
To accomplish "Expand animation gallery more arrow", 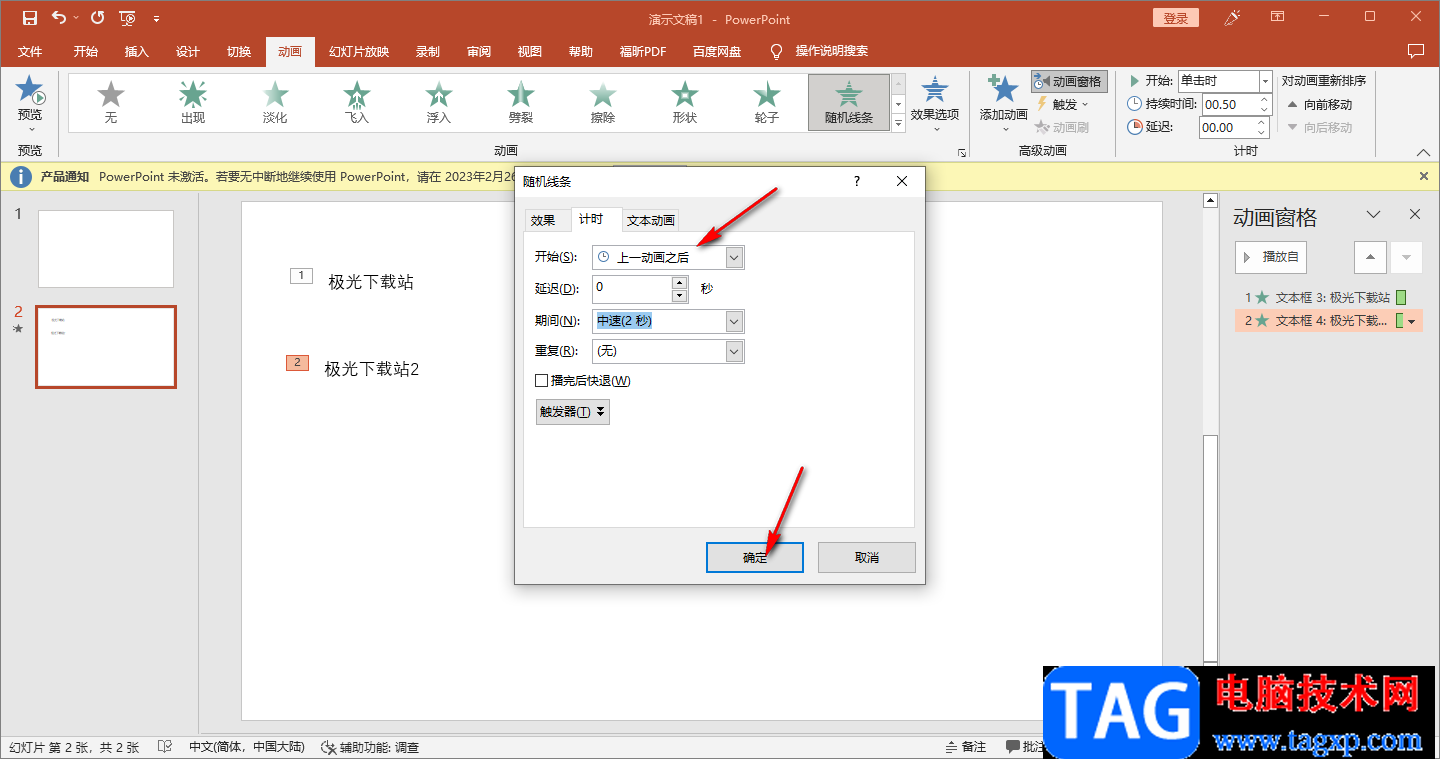I will tap(898, 124).
